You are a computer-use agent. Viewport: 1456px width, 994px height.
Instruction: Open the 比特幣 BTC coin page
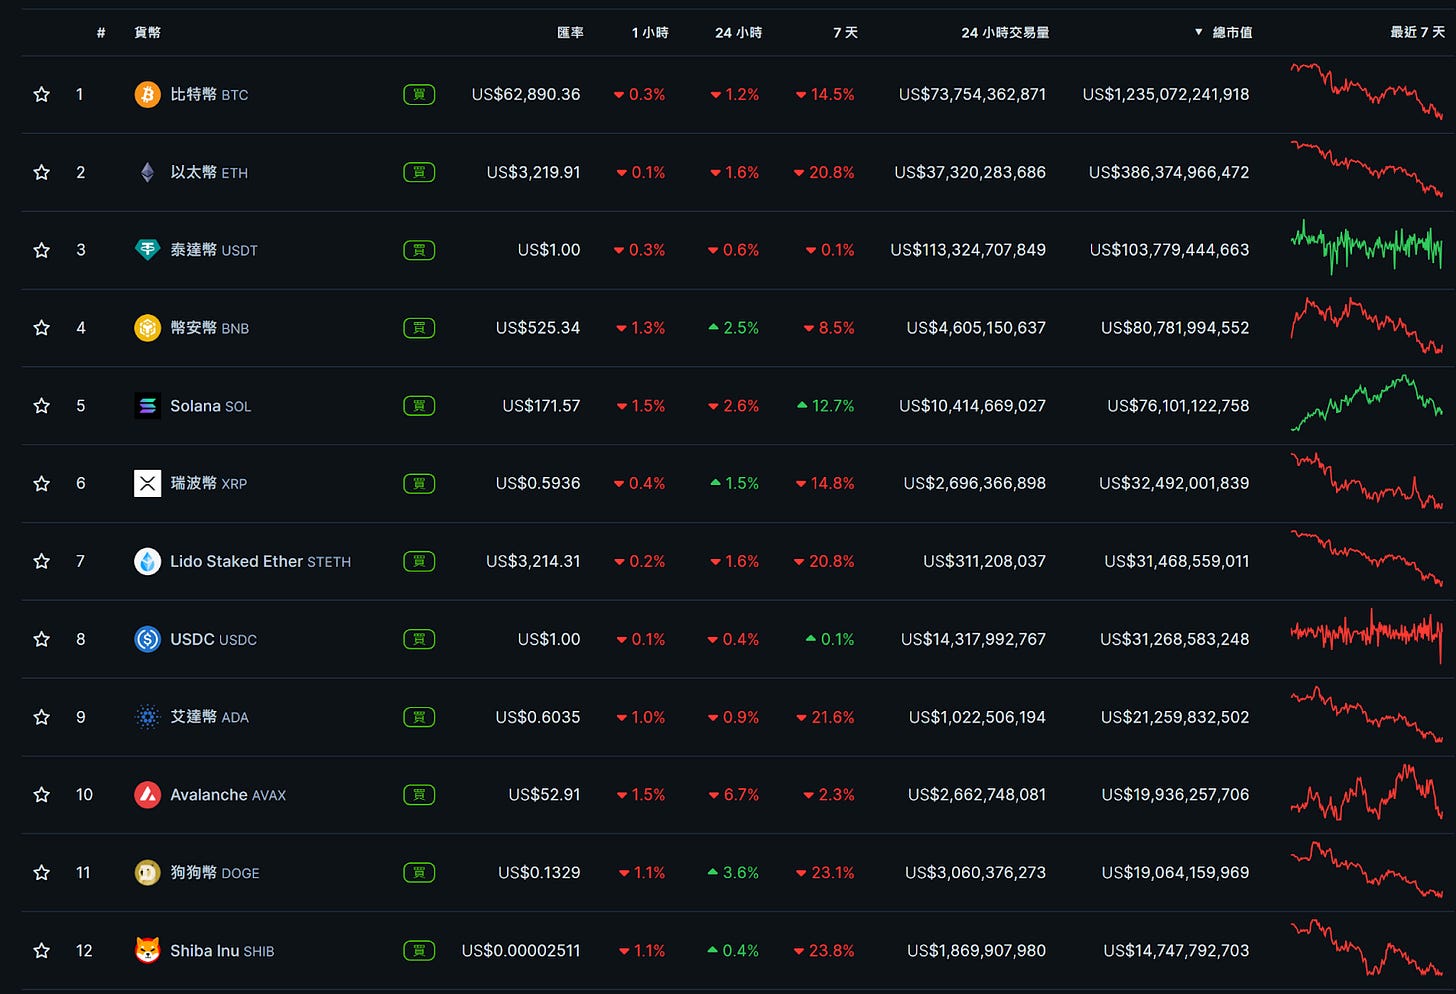click(209, 94)
